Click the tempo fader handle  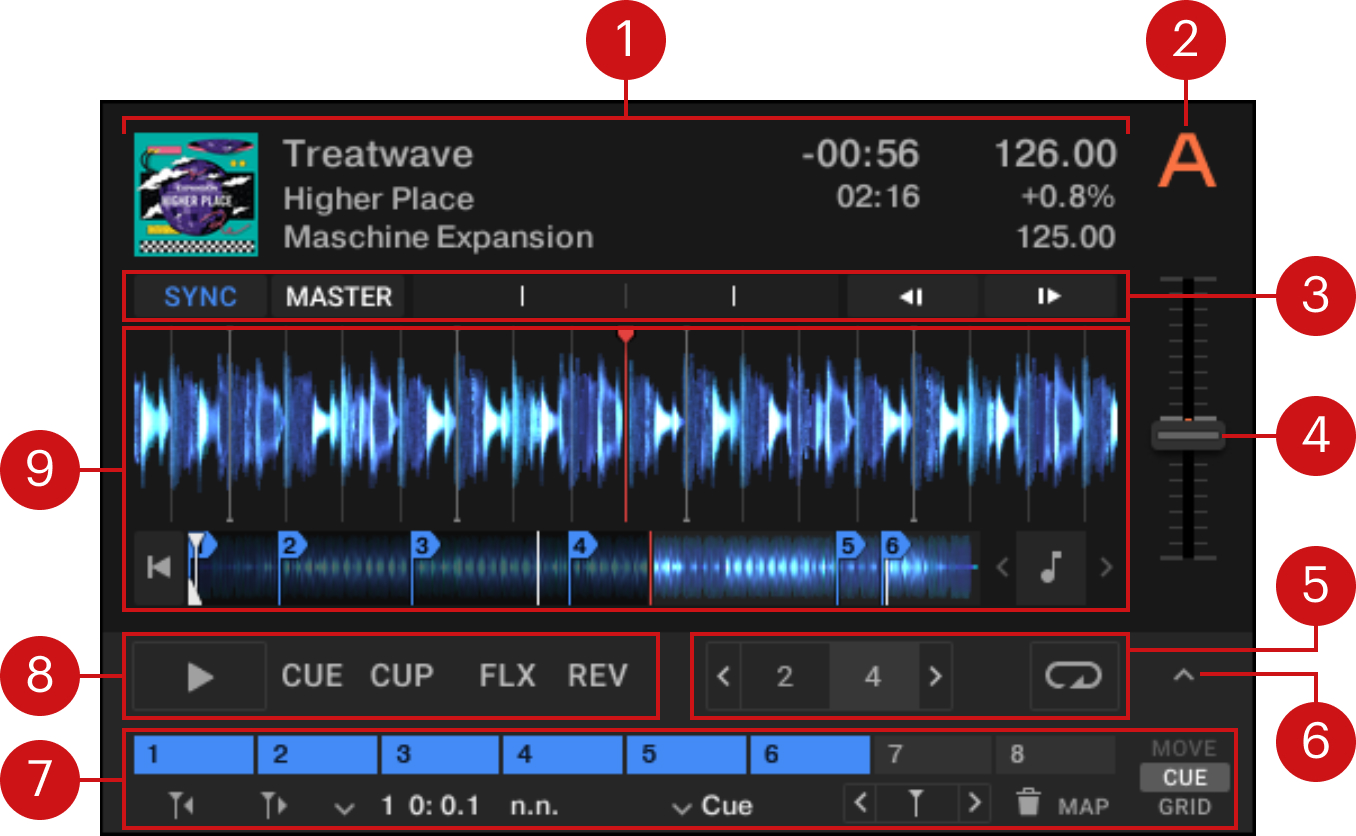(x=1187, y=436)
